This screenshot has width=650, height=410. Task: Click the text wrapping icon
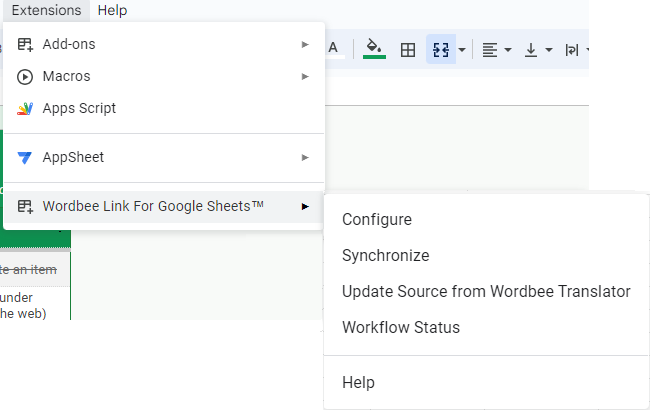572,49
